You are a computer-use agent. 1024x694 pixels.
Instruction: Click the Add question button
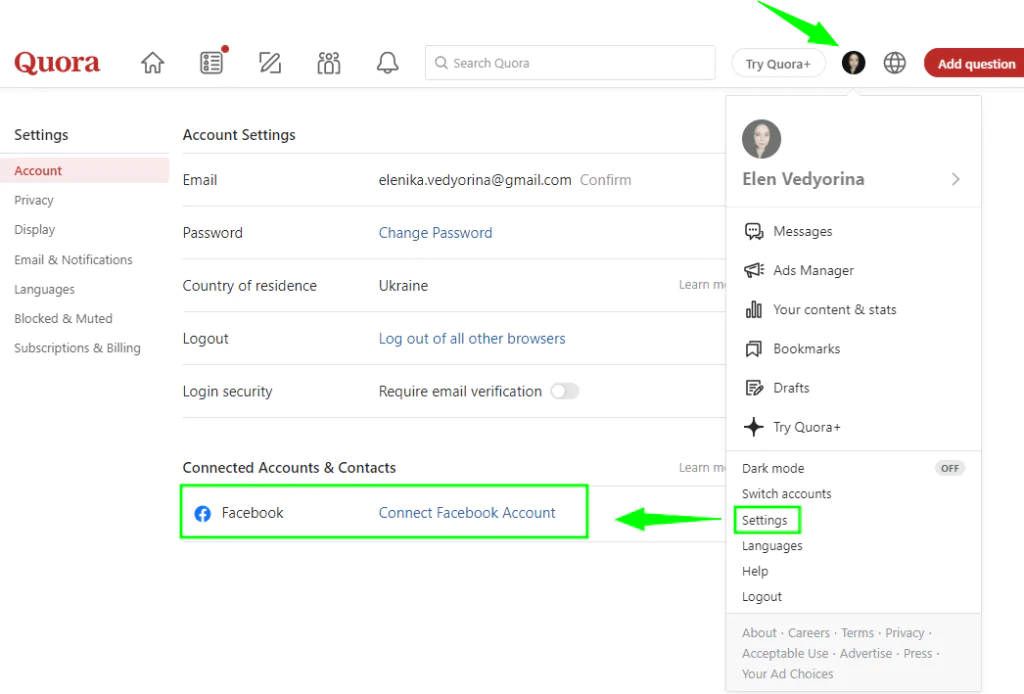(x=974, y=63)
